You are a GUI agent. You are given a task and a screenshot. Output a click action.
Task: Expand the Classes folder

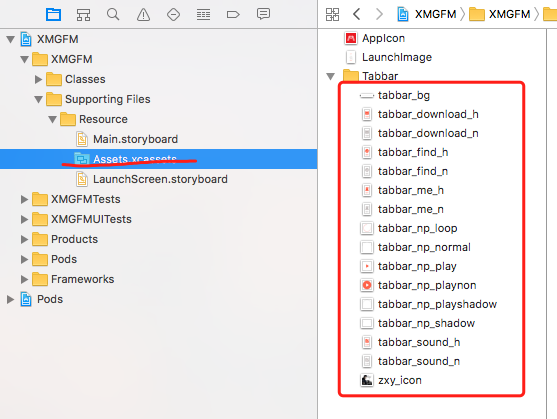pyautogui.click(x=38, y=79)
